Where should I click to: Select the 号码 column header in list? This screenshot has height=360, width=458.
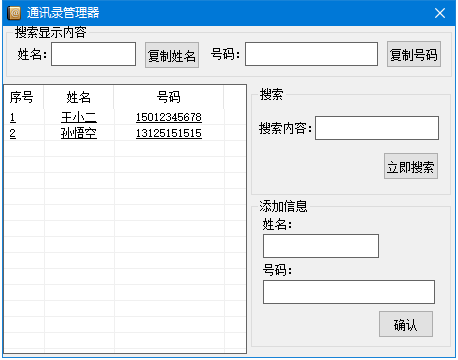(169, 97)
